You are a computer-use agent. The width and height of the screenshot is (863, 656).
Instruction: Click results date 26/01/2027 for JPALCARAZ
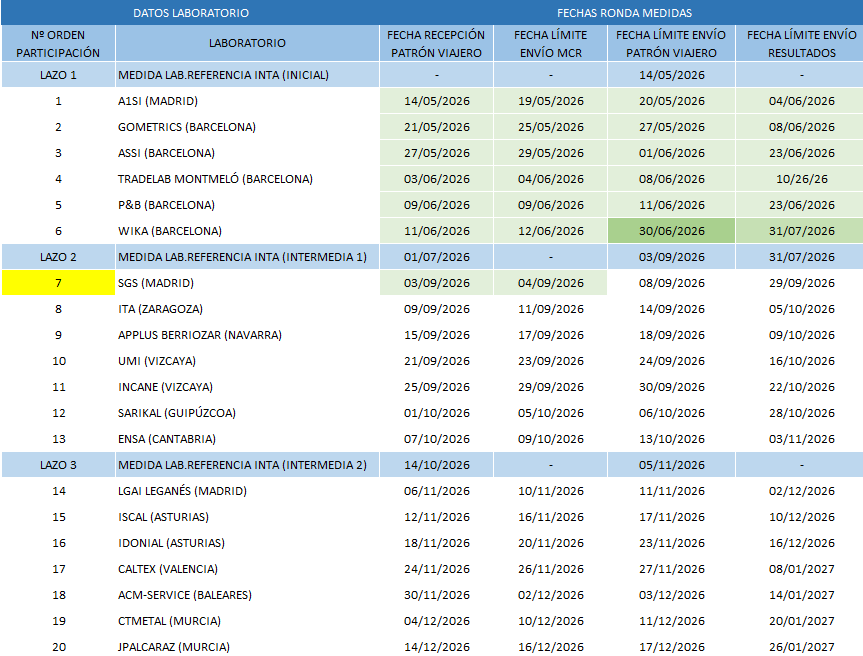[801, 647]
